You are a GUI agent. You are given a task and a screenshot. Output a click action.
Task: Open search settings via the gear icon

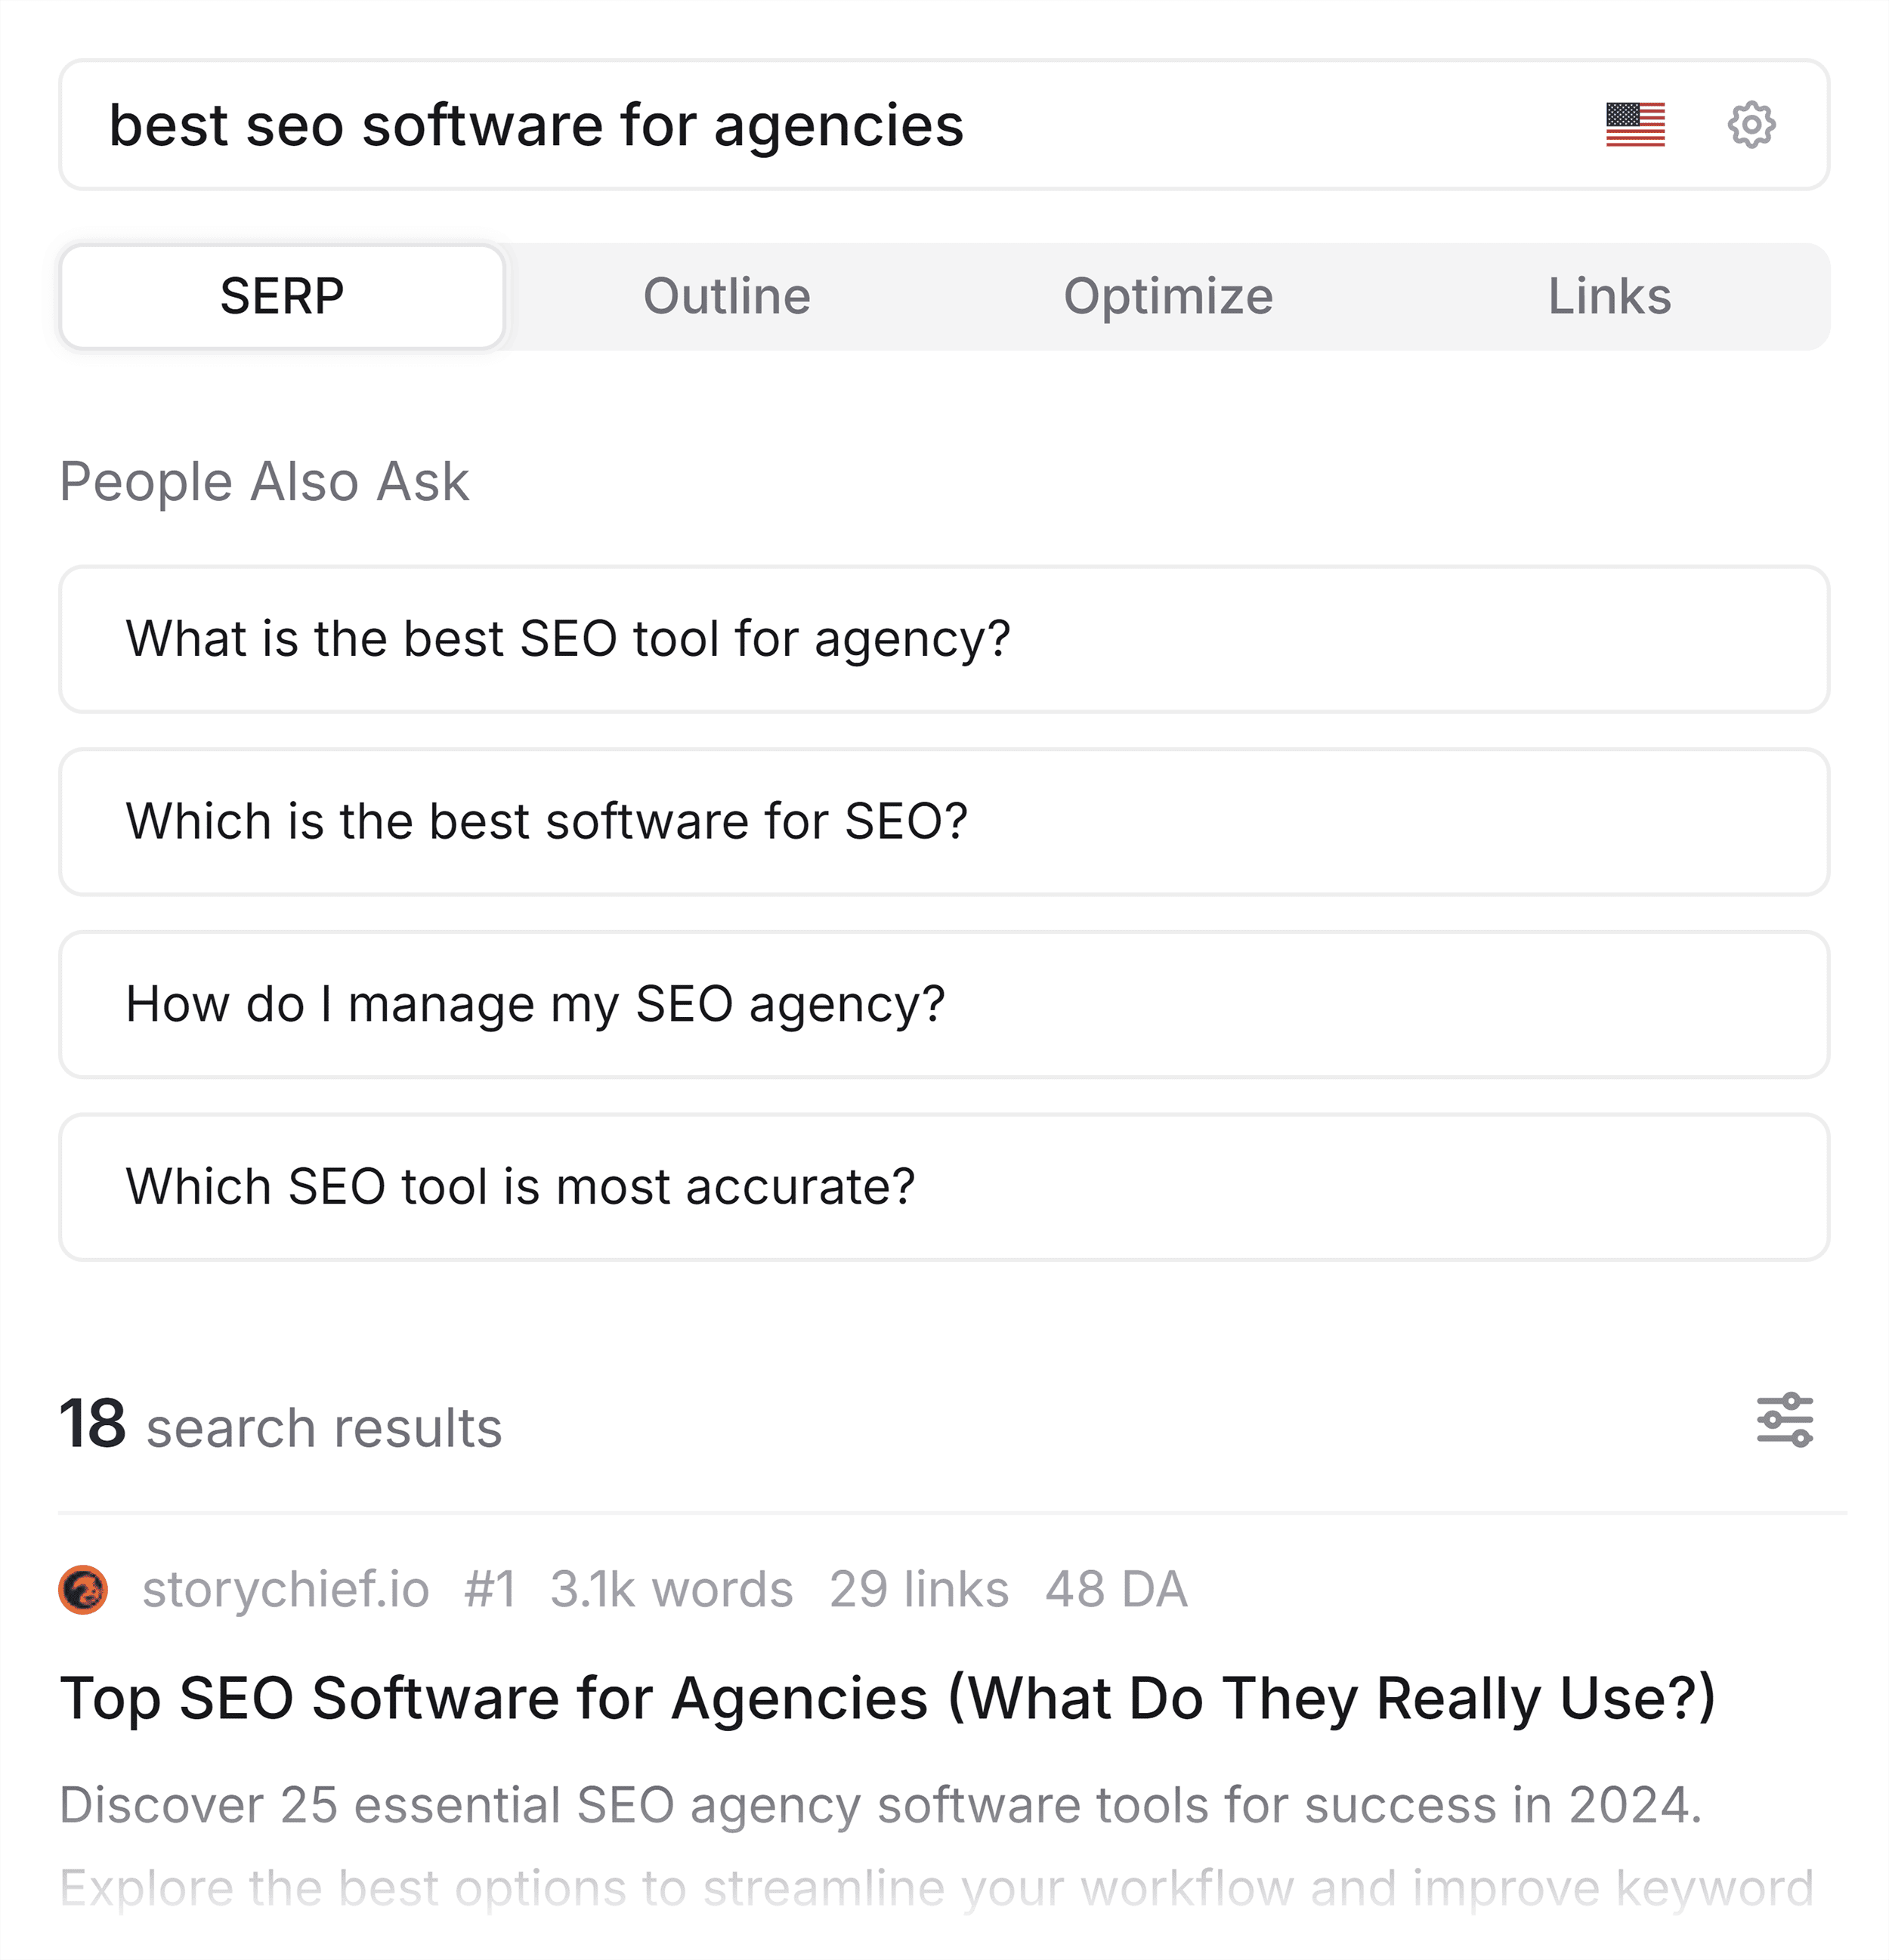coord(1755,125)
